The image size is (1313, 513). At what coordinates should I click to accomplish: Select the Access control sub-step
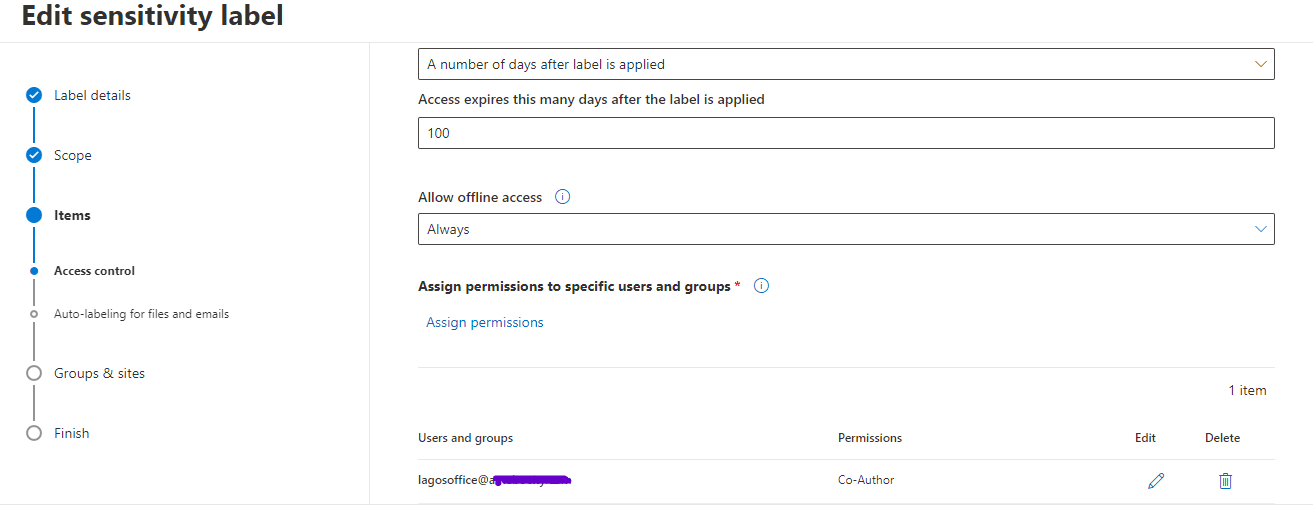[x=94, y=271]
